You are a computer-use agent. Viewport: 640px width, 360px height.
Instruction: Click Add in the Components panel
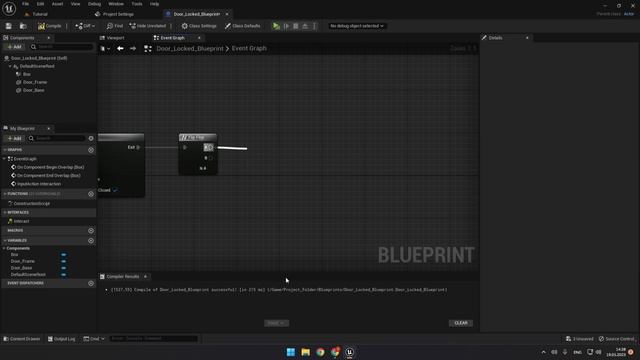[14, 47]
